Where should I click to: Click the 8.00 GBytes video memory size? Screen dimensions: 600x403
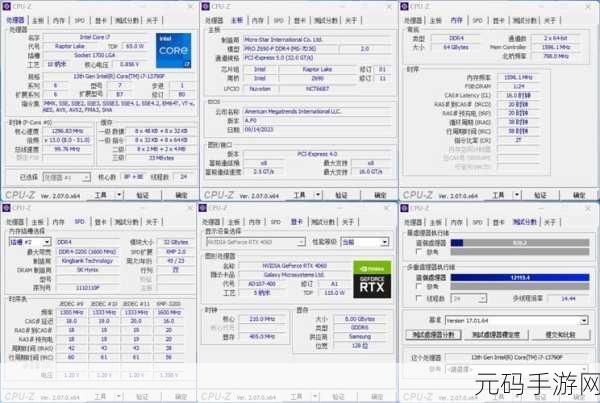(360, 319)
